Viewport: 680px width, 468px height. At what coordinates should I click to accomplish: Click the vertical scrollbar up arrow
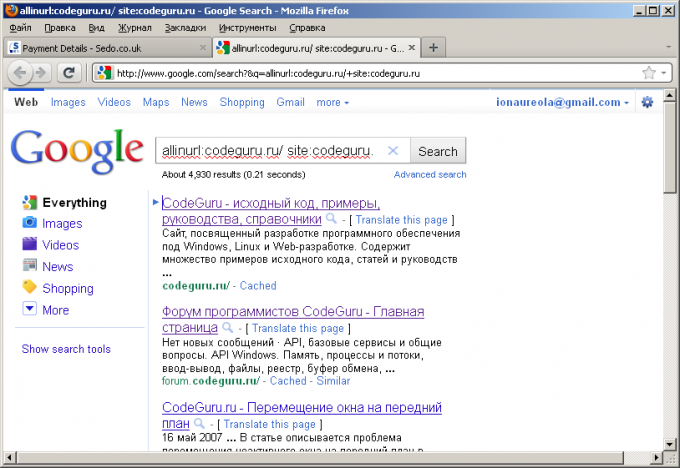click(670, 95)
